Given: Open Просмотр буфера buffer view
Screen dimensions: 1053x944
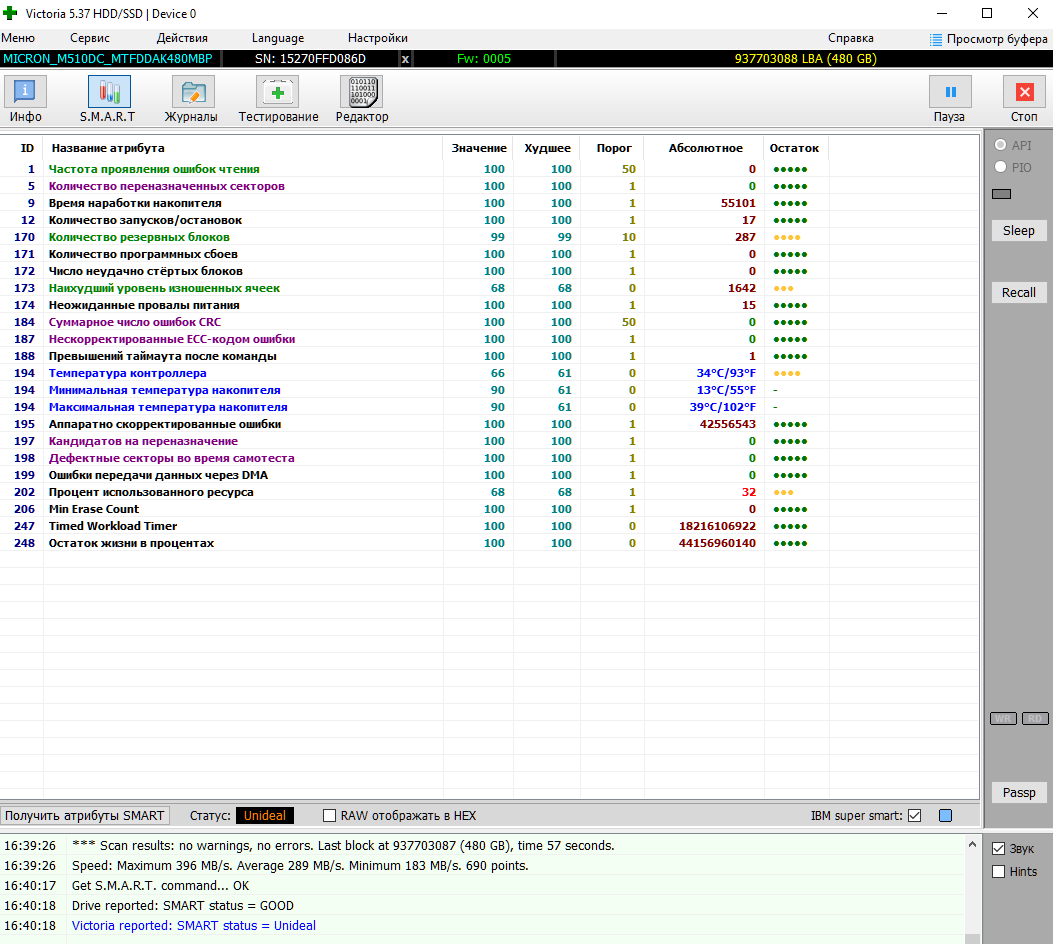Looking at the screenshot, I should pyautogui.click(x=989, y=39).
